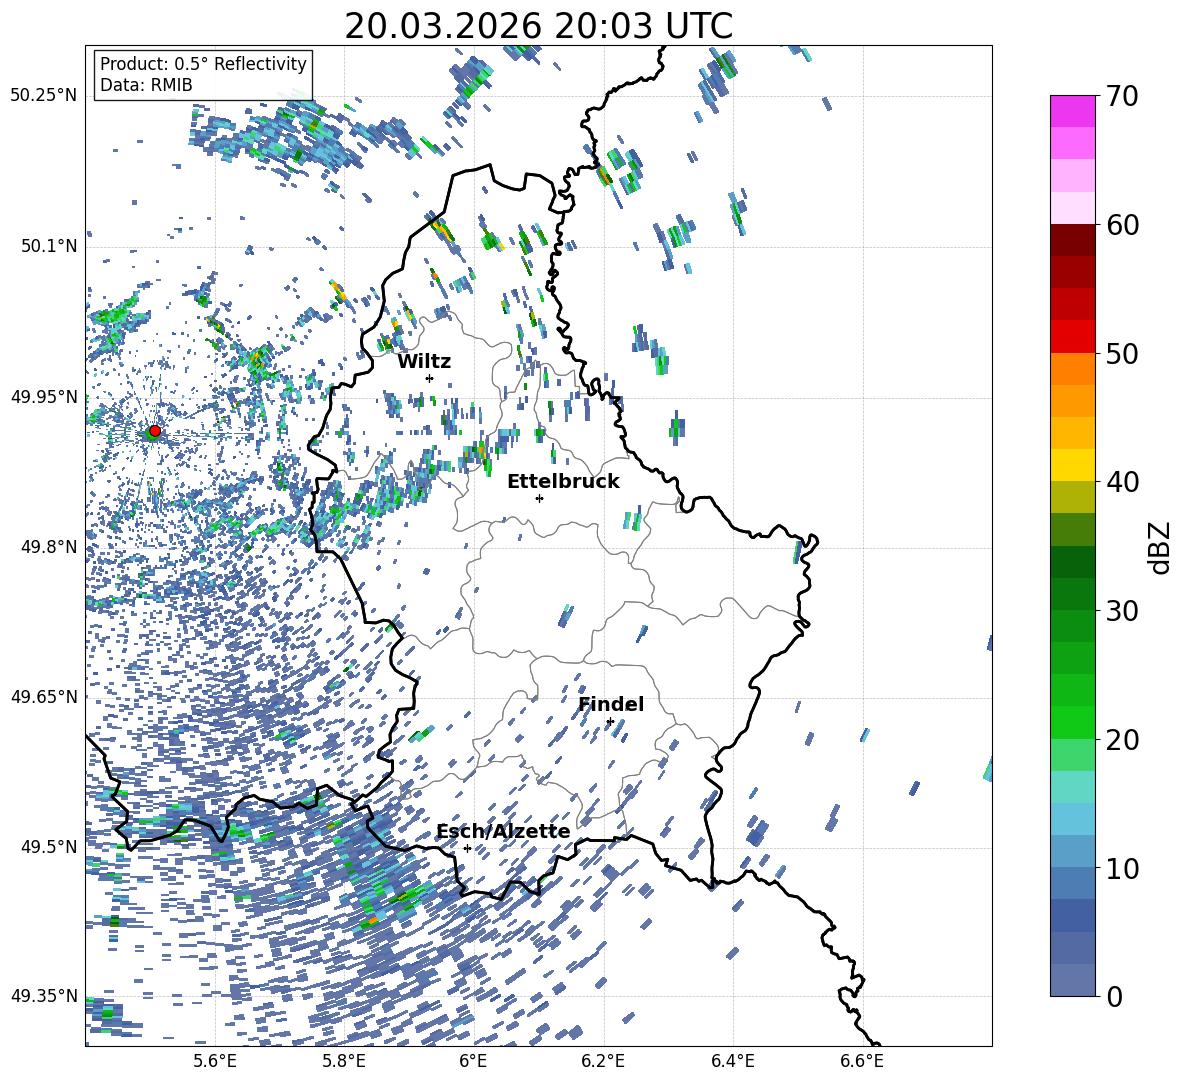Click the 6.6°E longitude tick label
This screenshot has height=1081, width=1184.
pos(862,1061)
